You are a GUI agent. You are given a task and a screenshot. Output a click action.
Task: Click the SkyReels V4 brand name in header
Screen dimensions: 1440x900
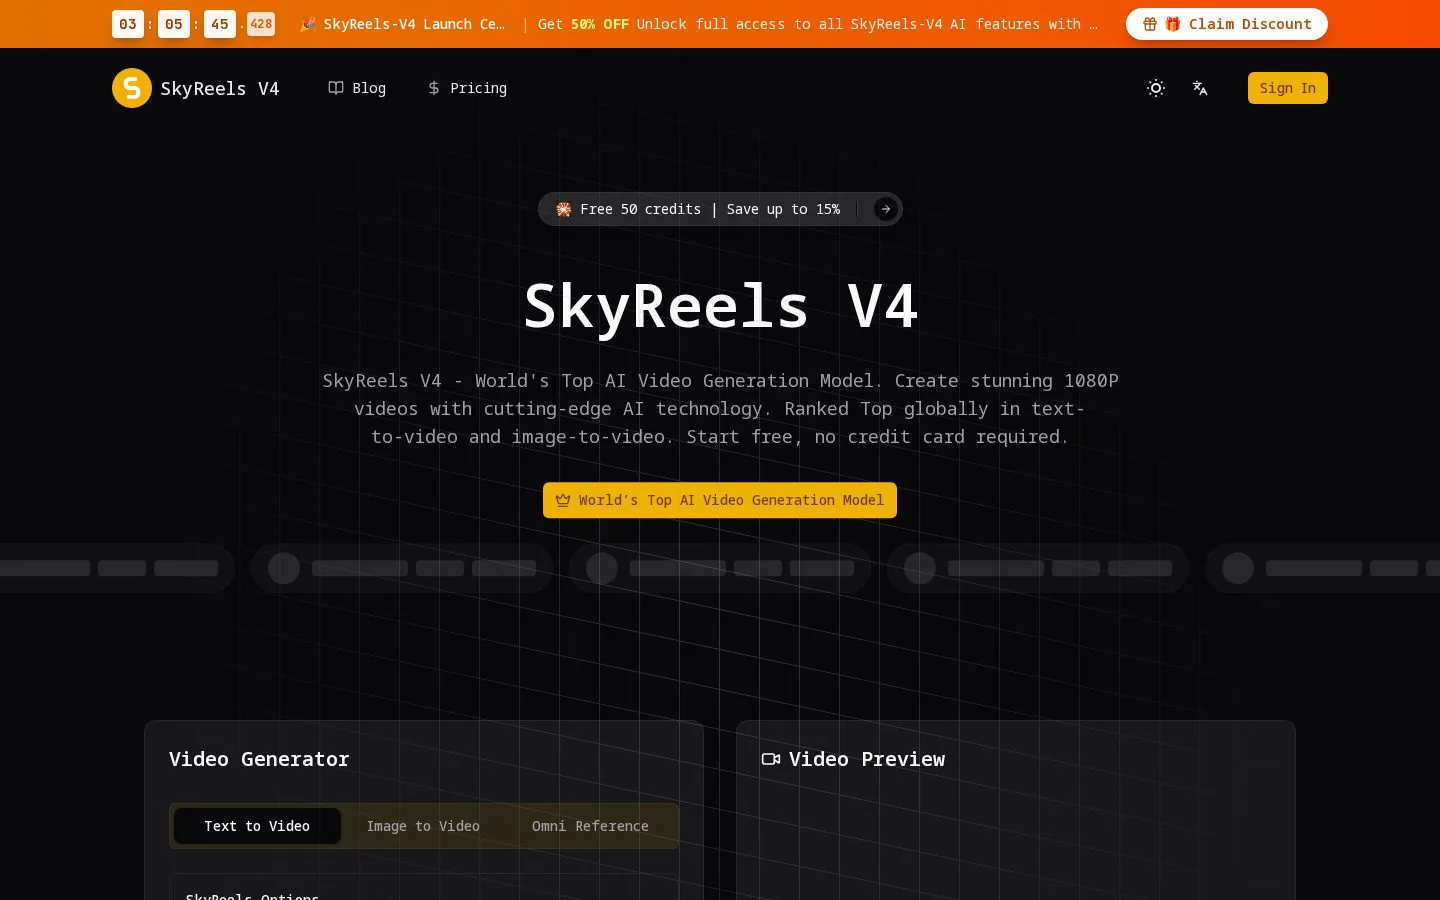pos(220,88)
